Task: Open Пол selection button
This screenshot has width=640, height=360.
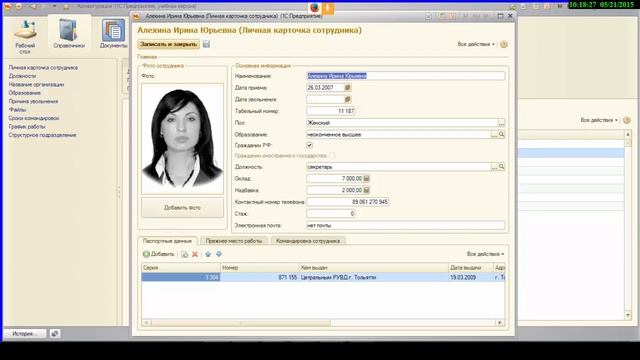Action: tap(501, 122)
